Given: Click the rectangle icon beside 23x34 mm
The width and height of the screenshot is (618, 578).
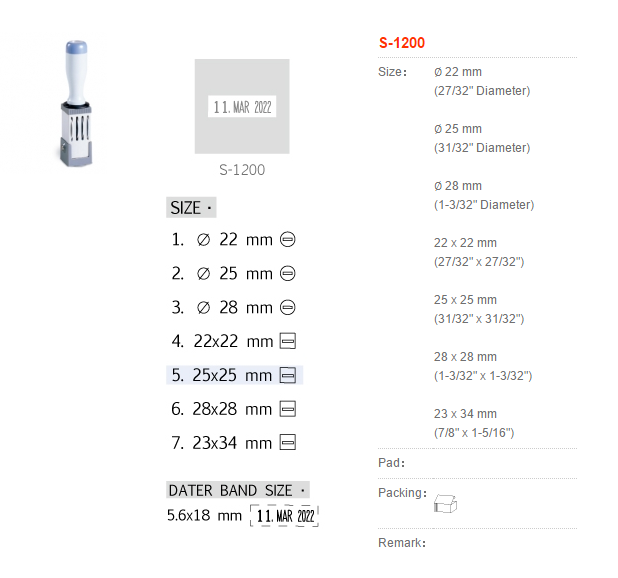Looking at the screenshot, I should click(288, 442).
